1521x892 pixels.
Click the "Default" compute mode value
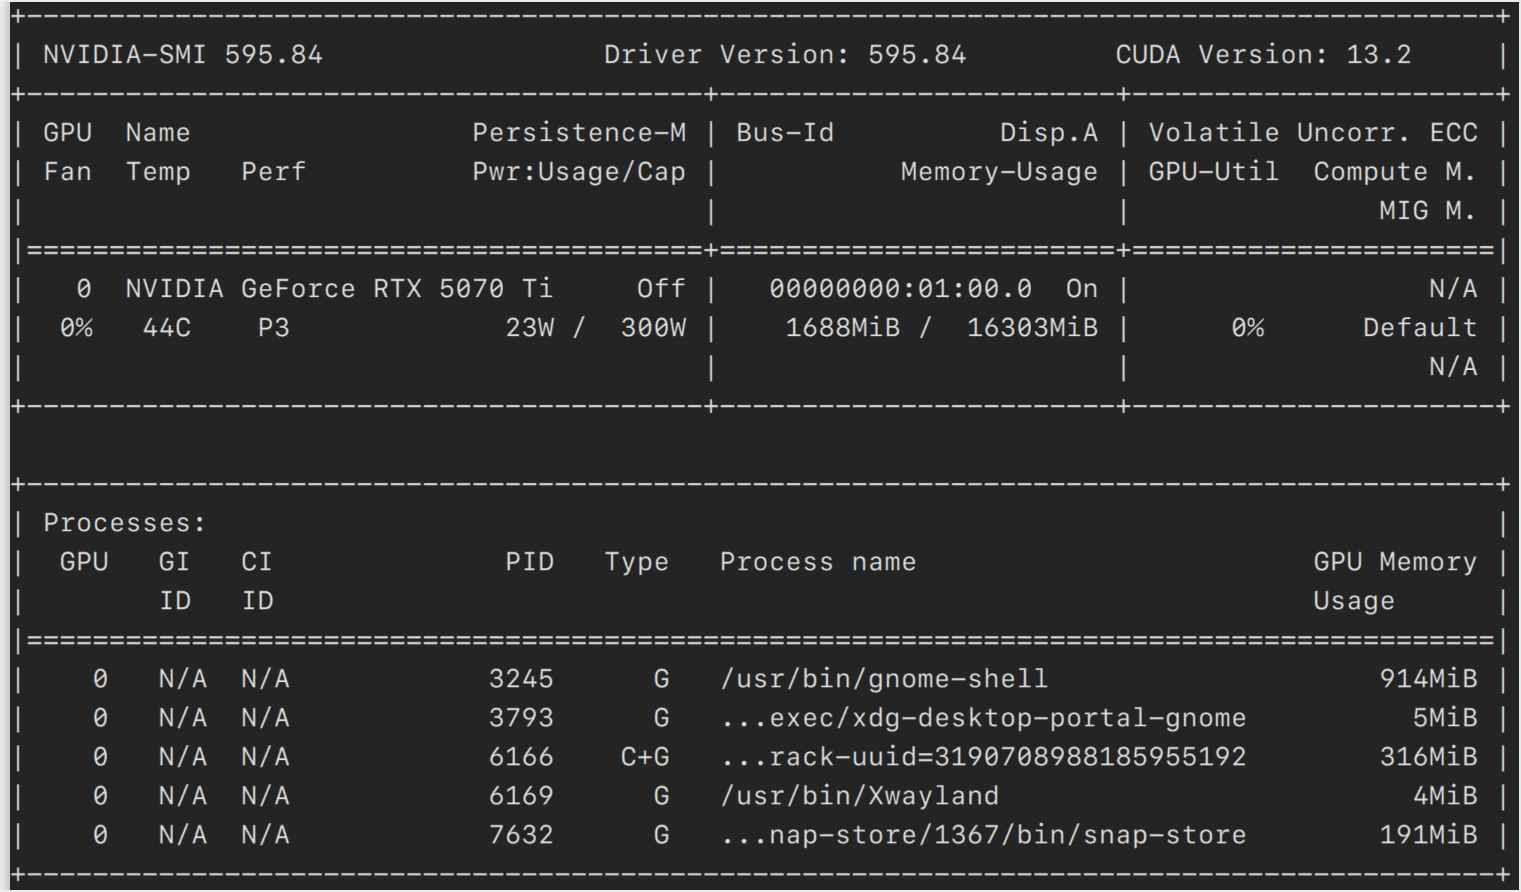pyautogui.click(x=1420, y=328)
